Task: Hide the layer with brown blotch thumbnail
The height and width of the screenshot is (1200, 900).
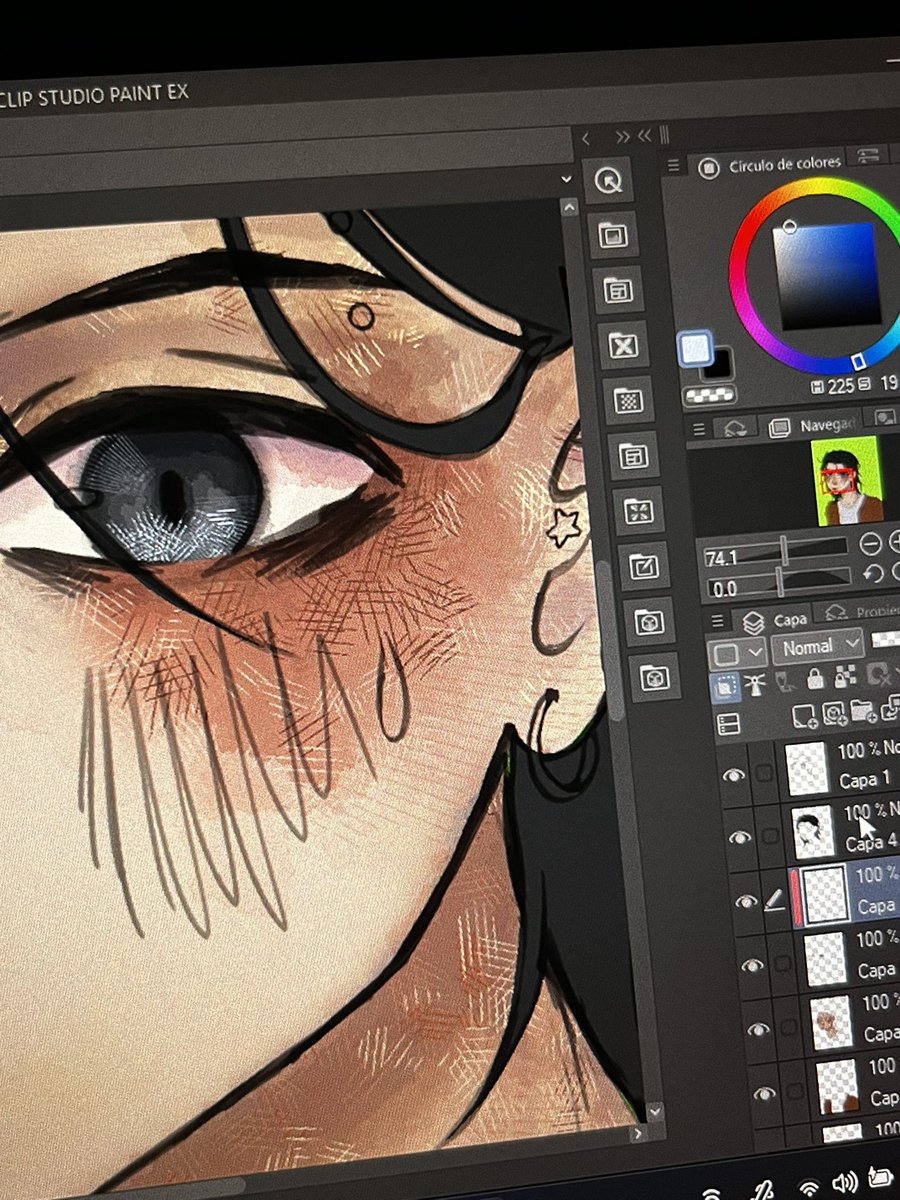Action: 758,1029
